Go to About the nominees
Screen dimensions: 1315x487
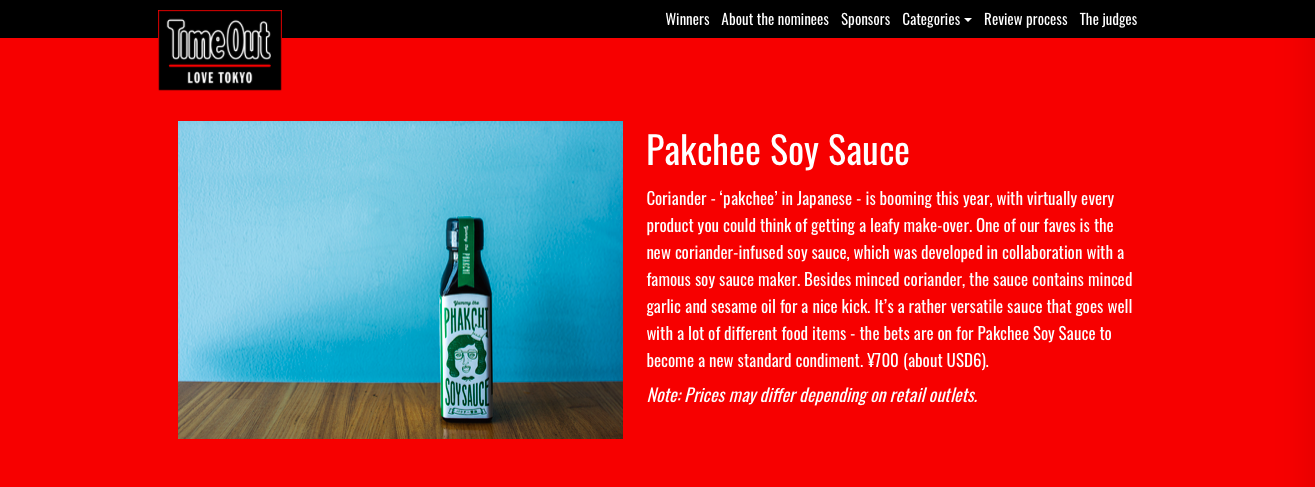(x=775, y=19)
